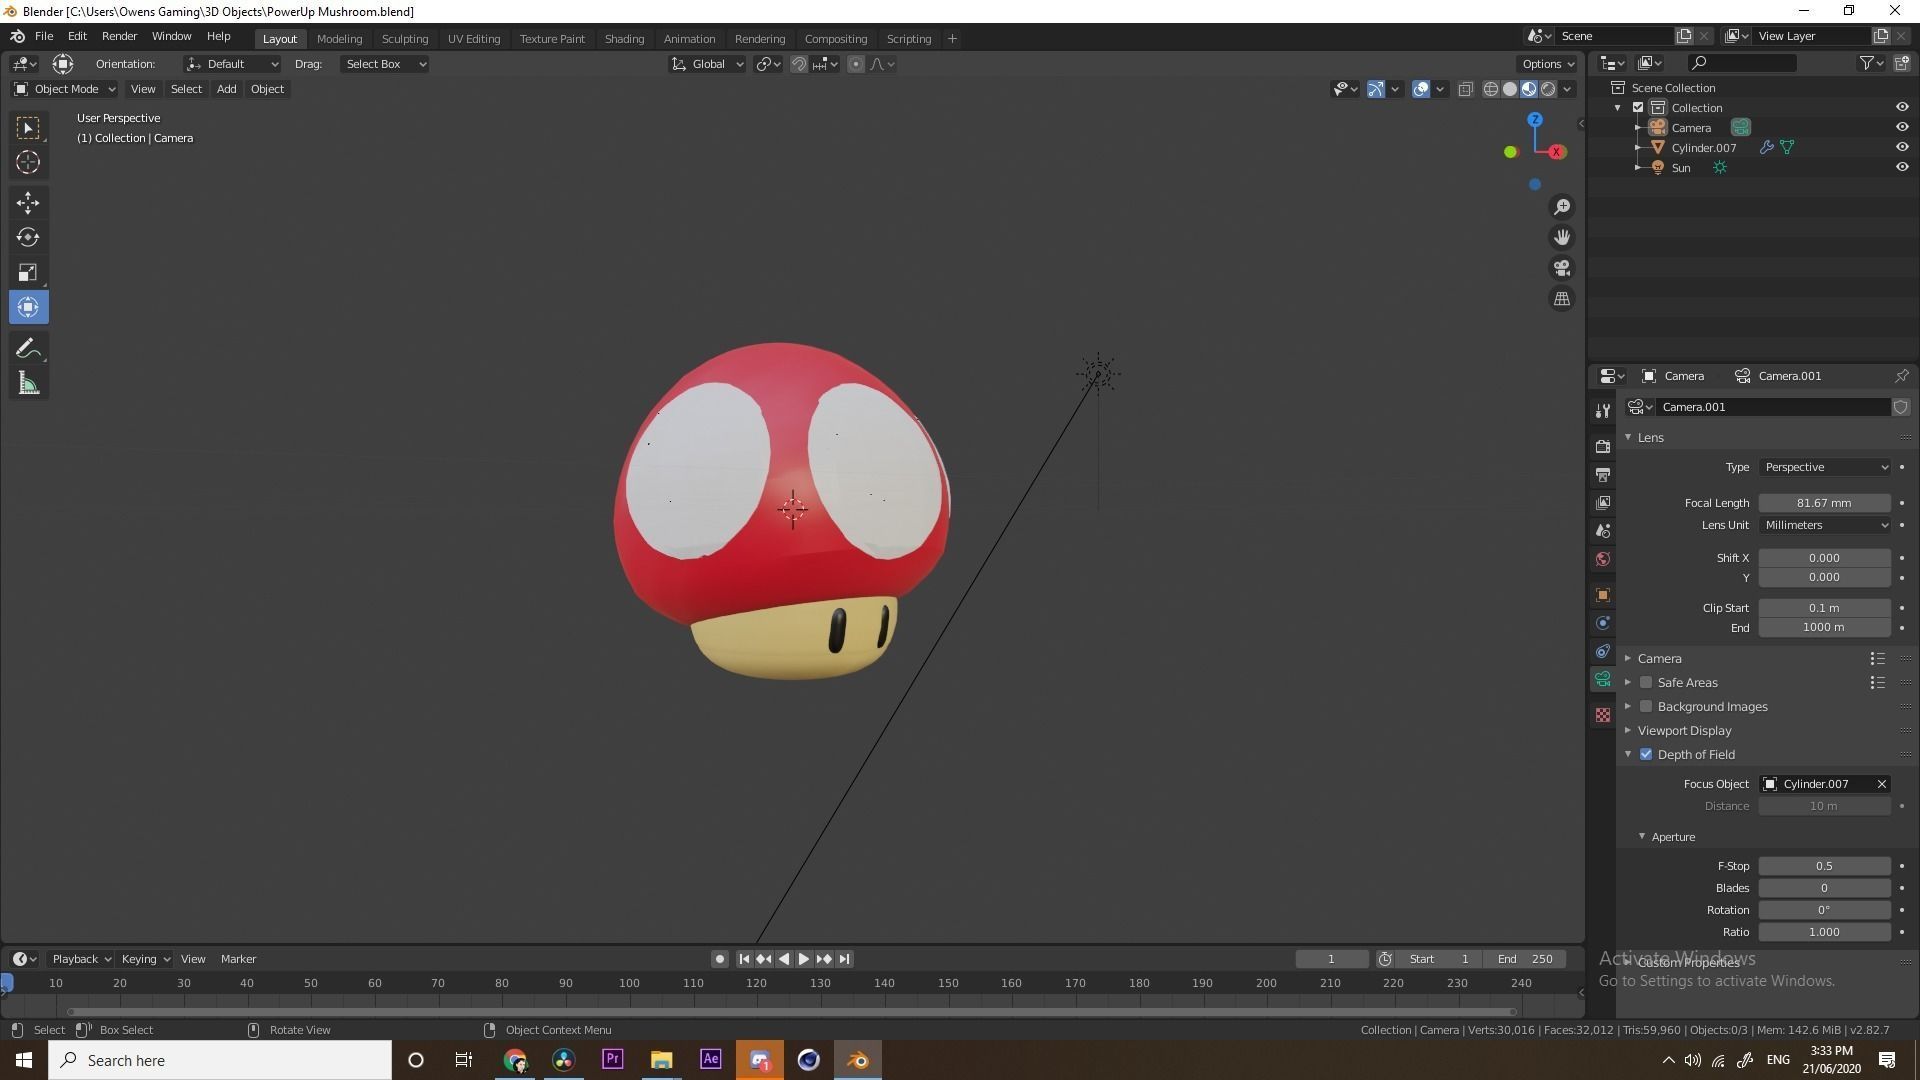Open Orientation Default dropdown
The width and height of the screenshot is (1920, 1080).
(232, 64)
